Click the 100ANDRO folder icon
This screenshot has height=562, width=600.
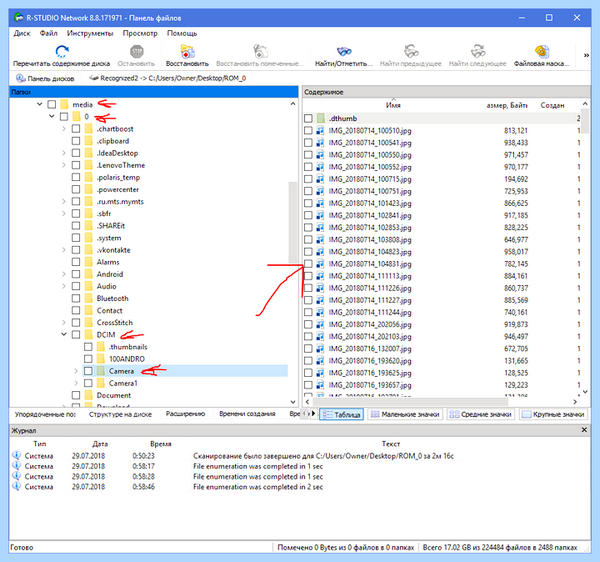[101, 359]
